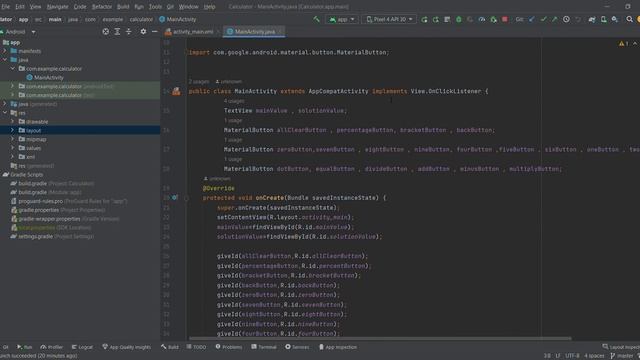Expand the values folder

point(12,148)
